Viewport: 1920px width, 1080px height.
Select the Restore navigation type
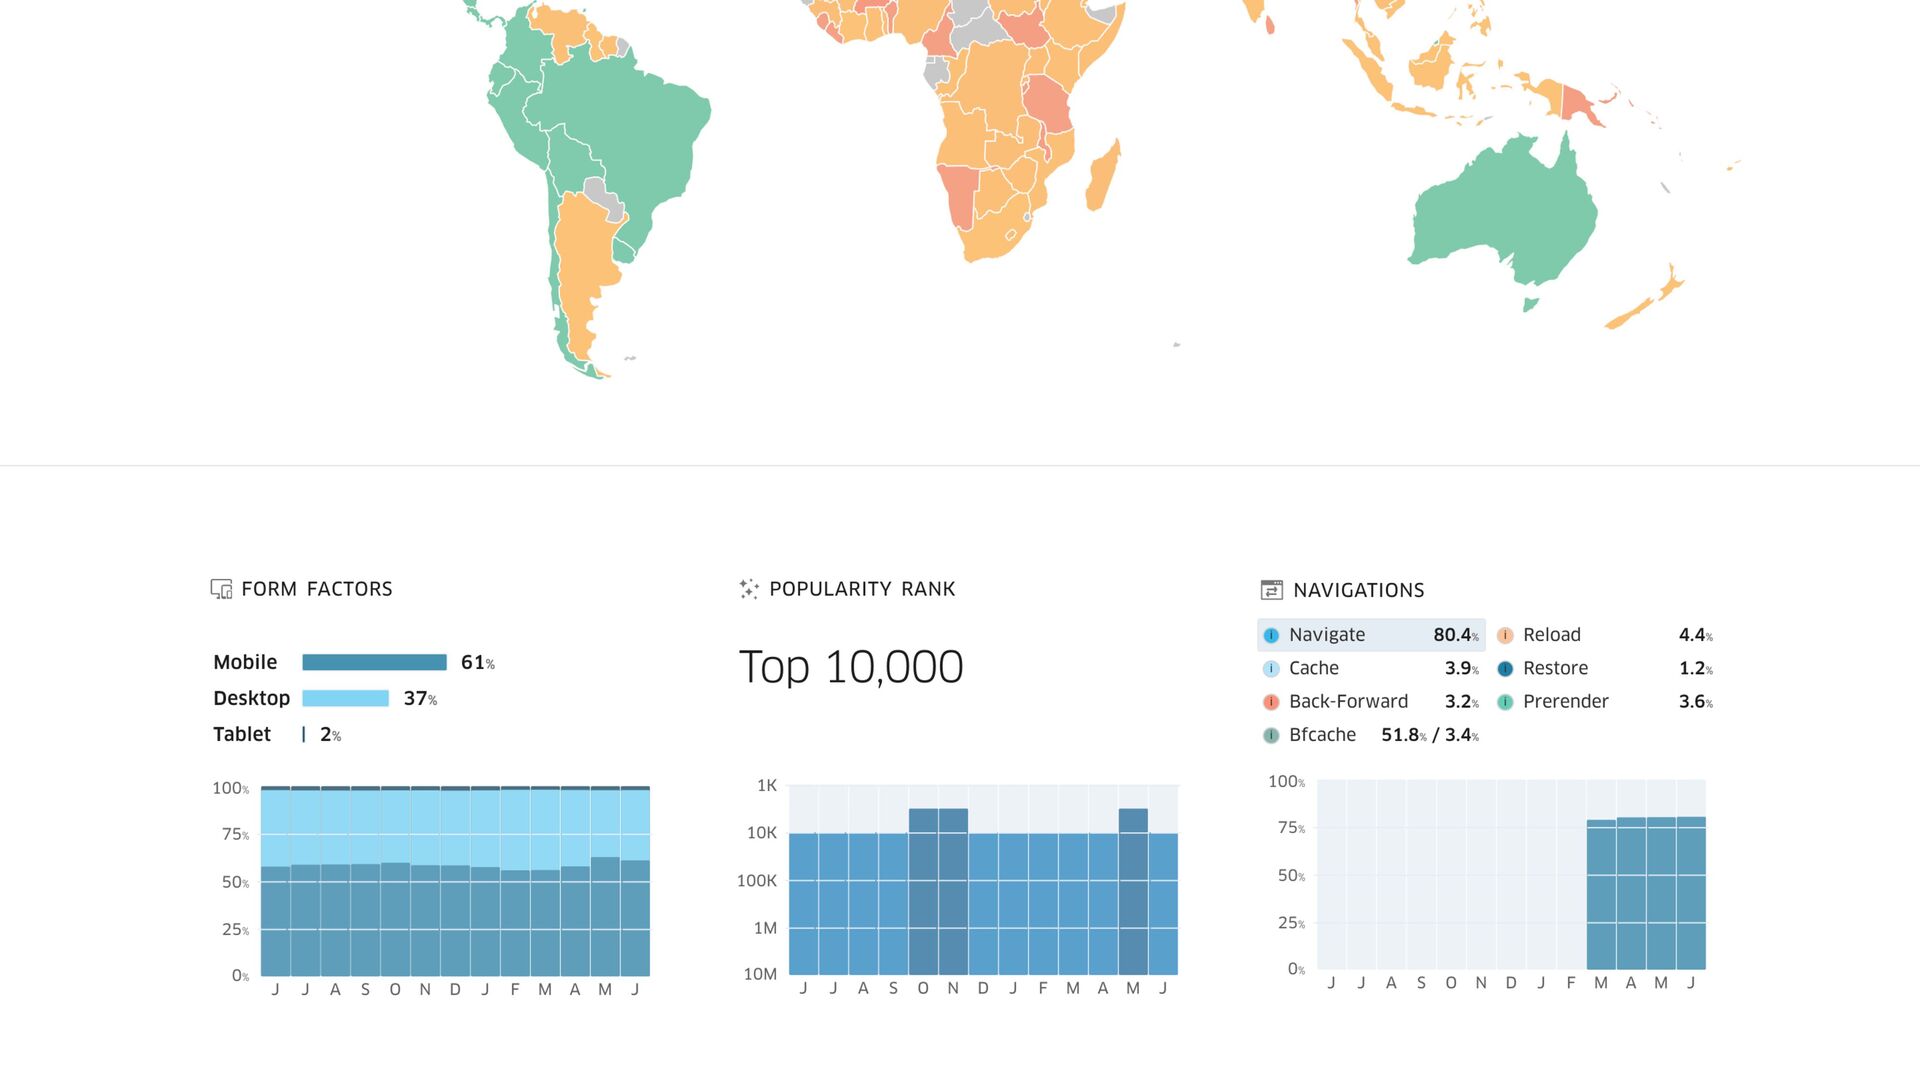[x=1605, y=668]
